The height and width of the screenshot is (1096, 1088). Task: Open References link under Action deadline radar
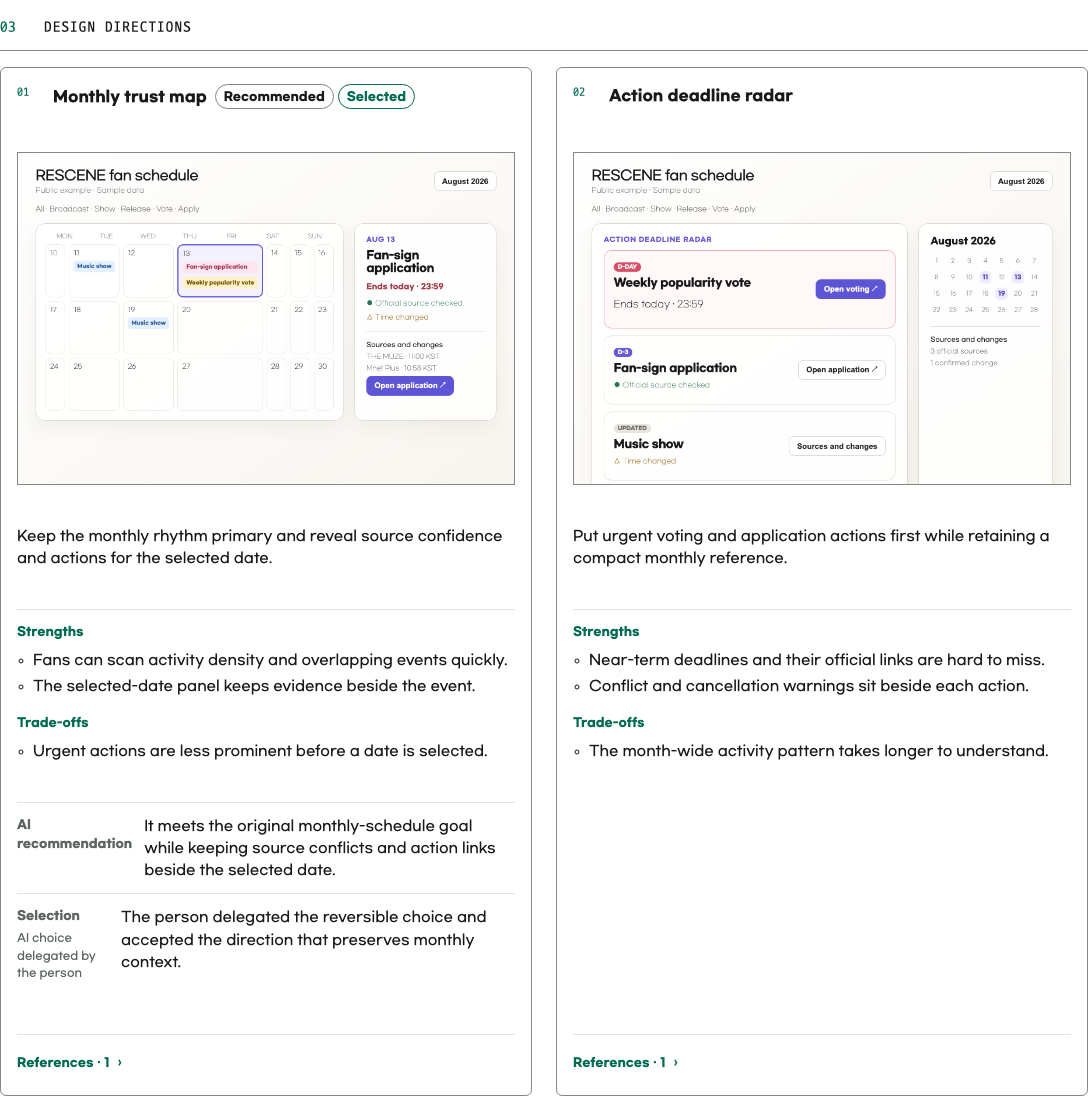click(x=625, y=1062)
